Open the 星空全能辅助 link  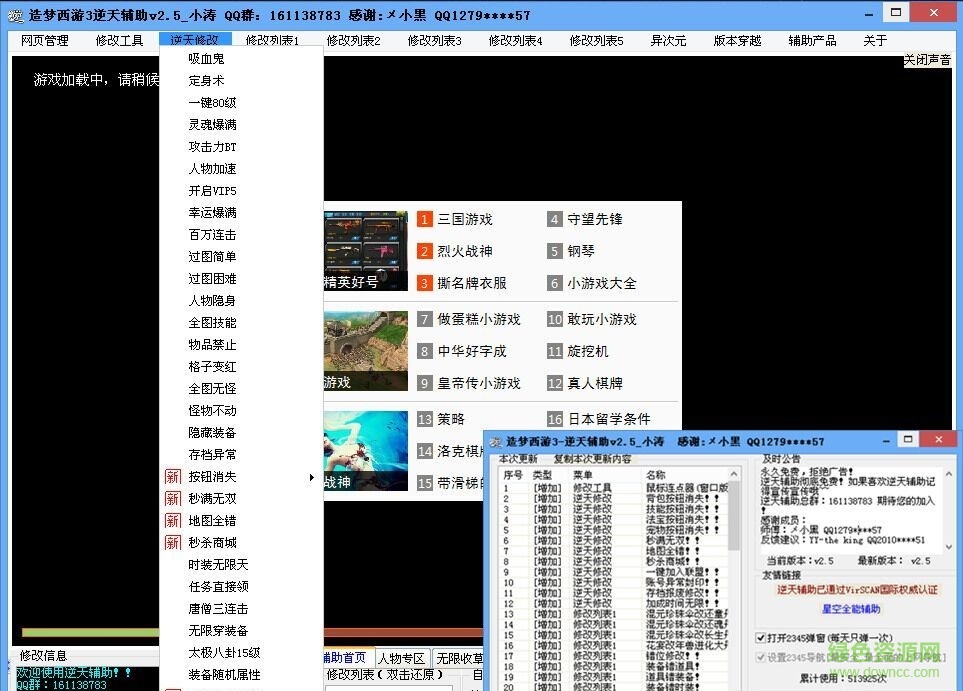pyautogui.click(x=852, y=610)
